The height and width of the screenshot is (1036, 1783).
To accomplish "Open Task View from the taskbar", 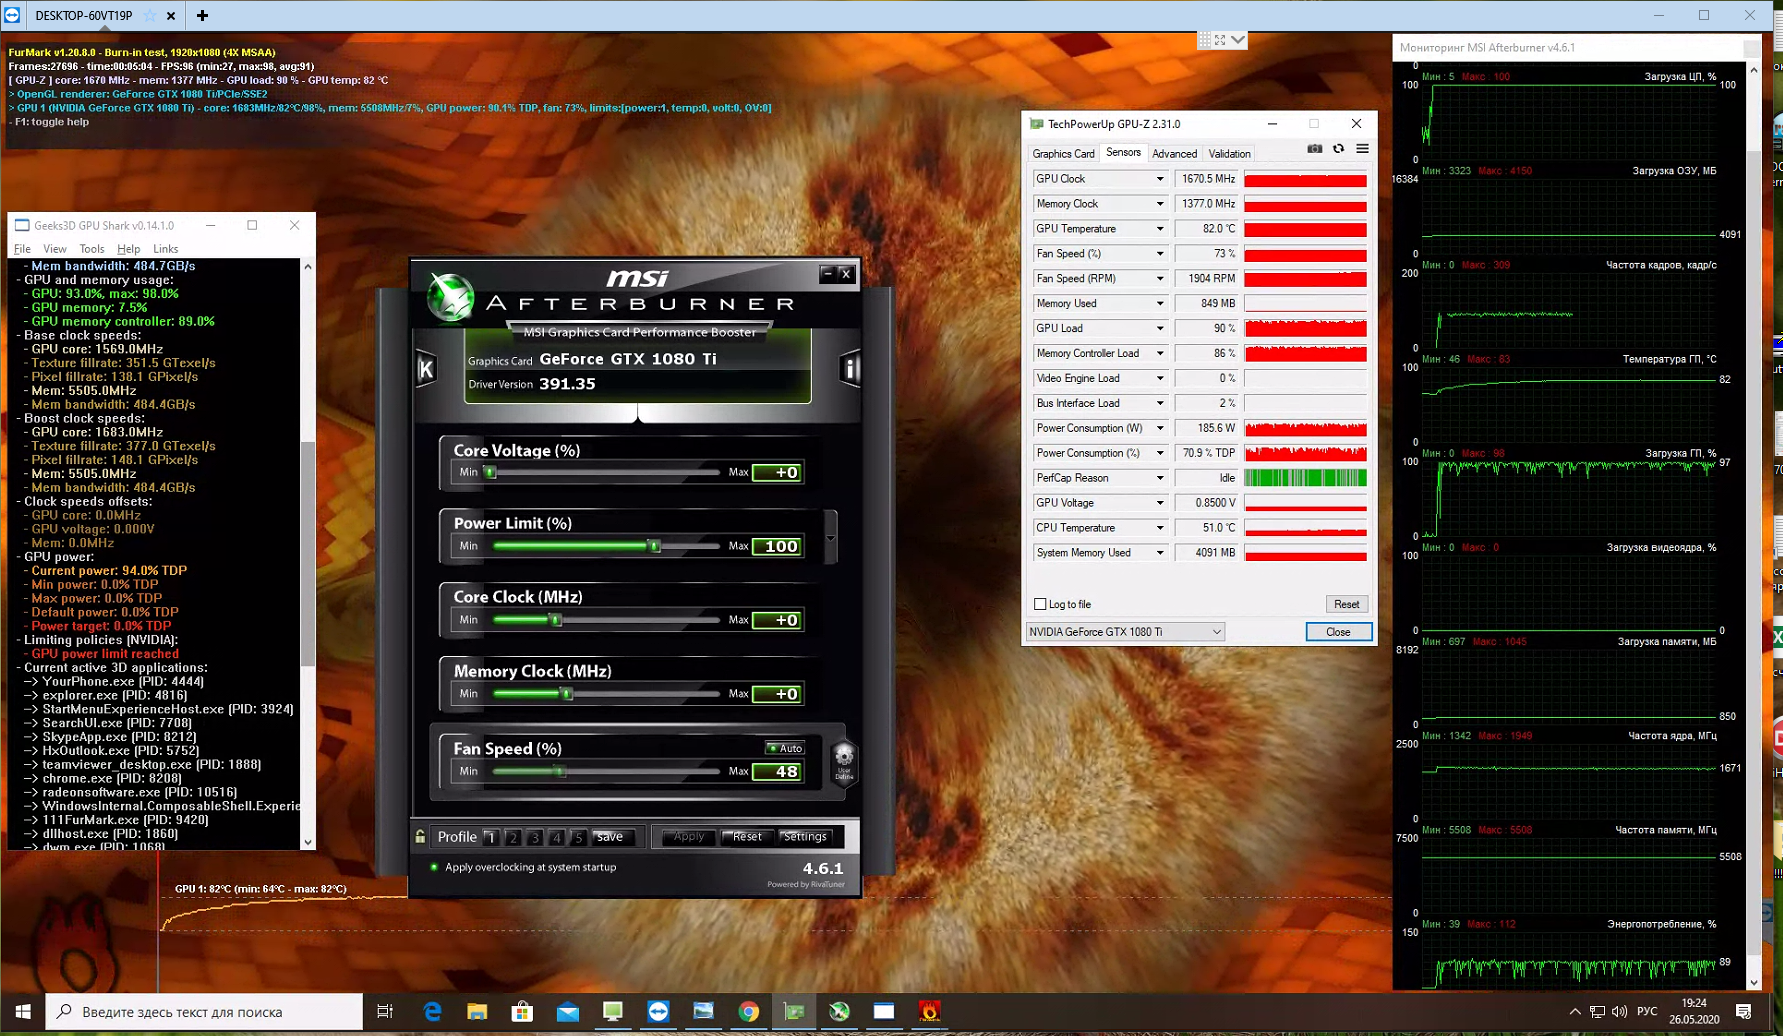I will 385,1012.
